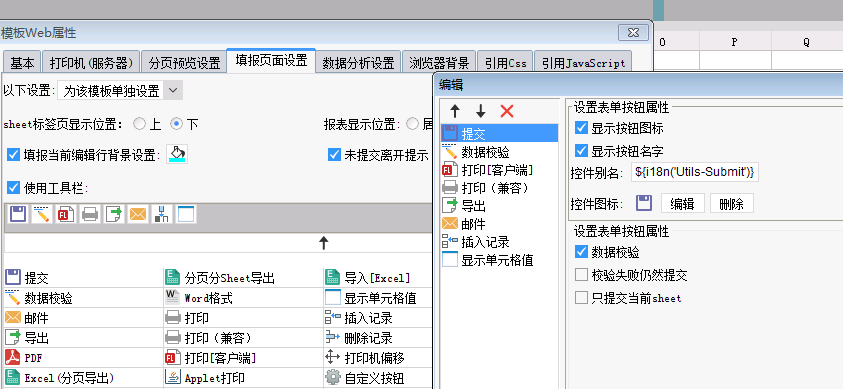Move item down with the arrow in 编辑 dialog
Image resolution: width=843 pixels, height=389 pixels.
[x=481, y=111]
